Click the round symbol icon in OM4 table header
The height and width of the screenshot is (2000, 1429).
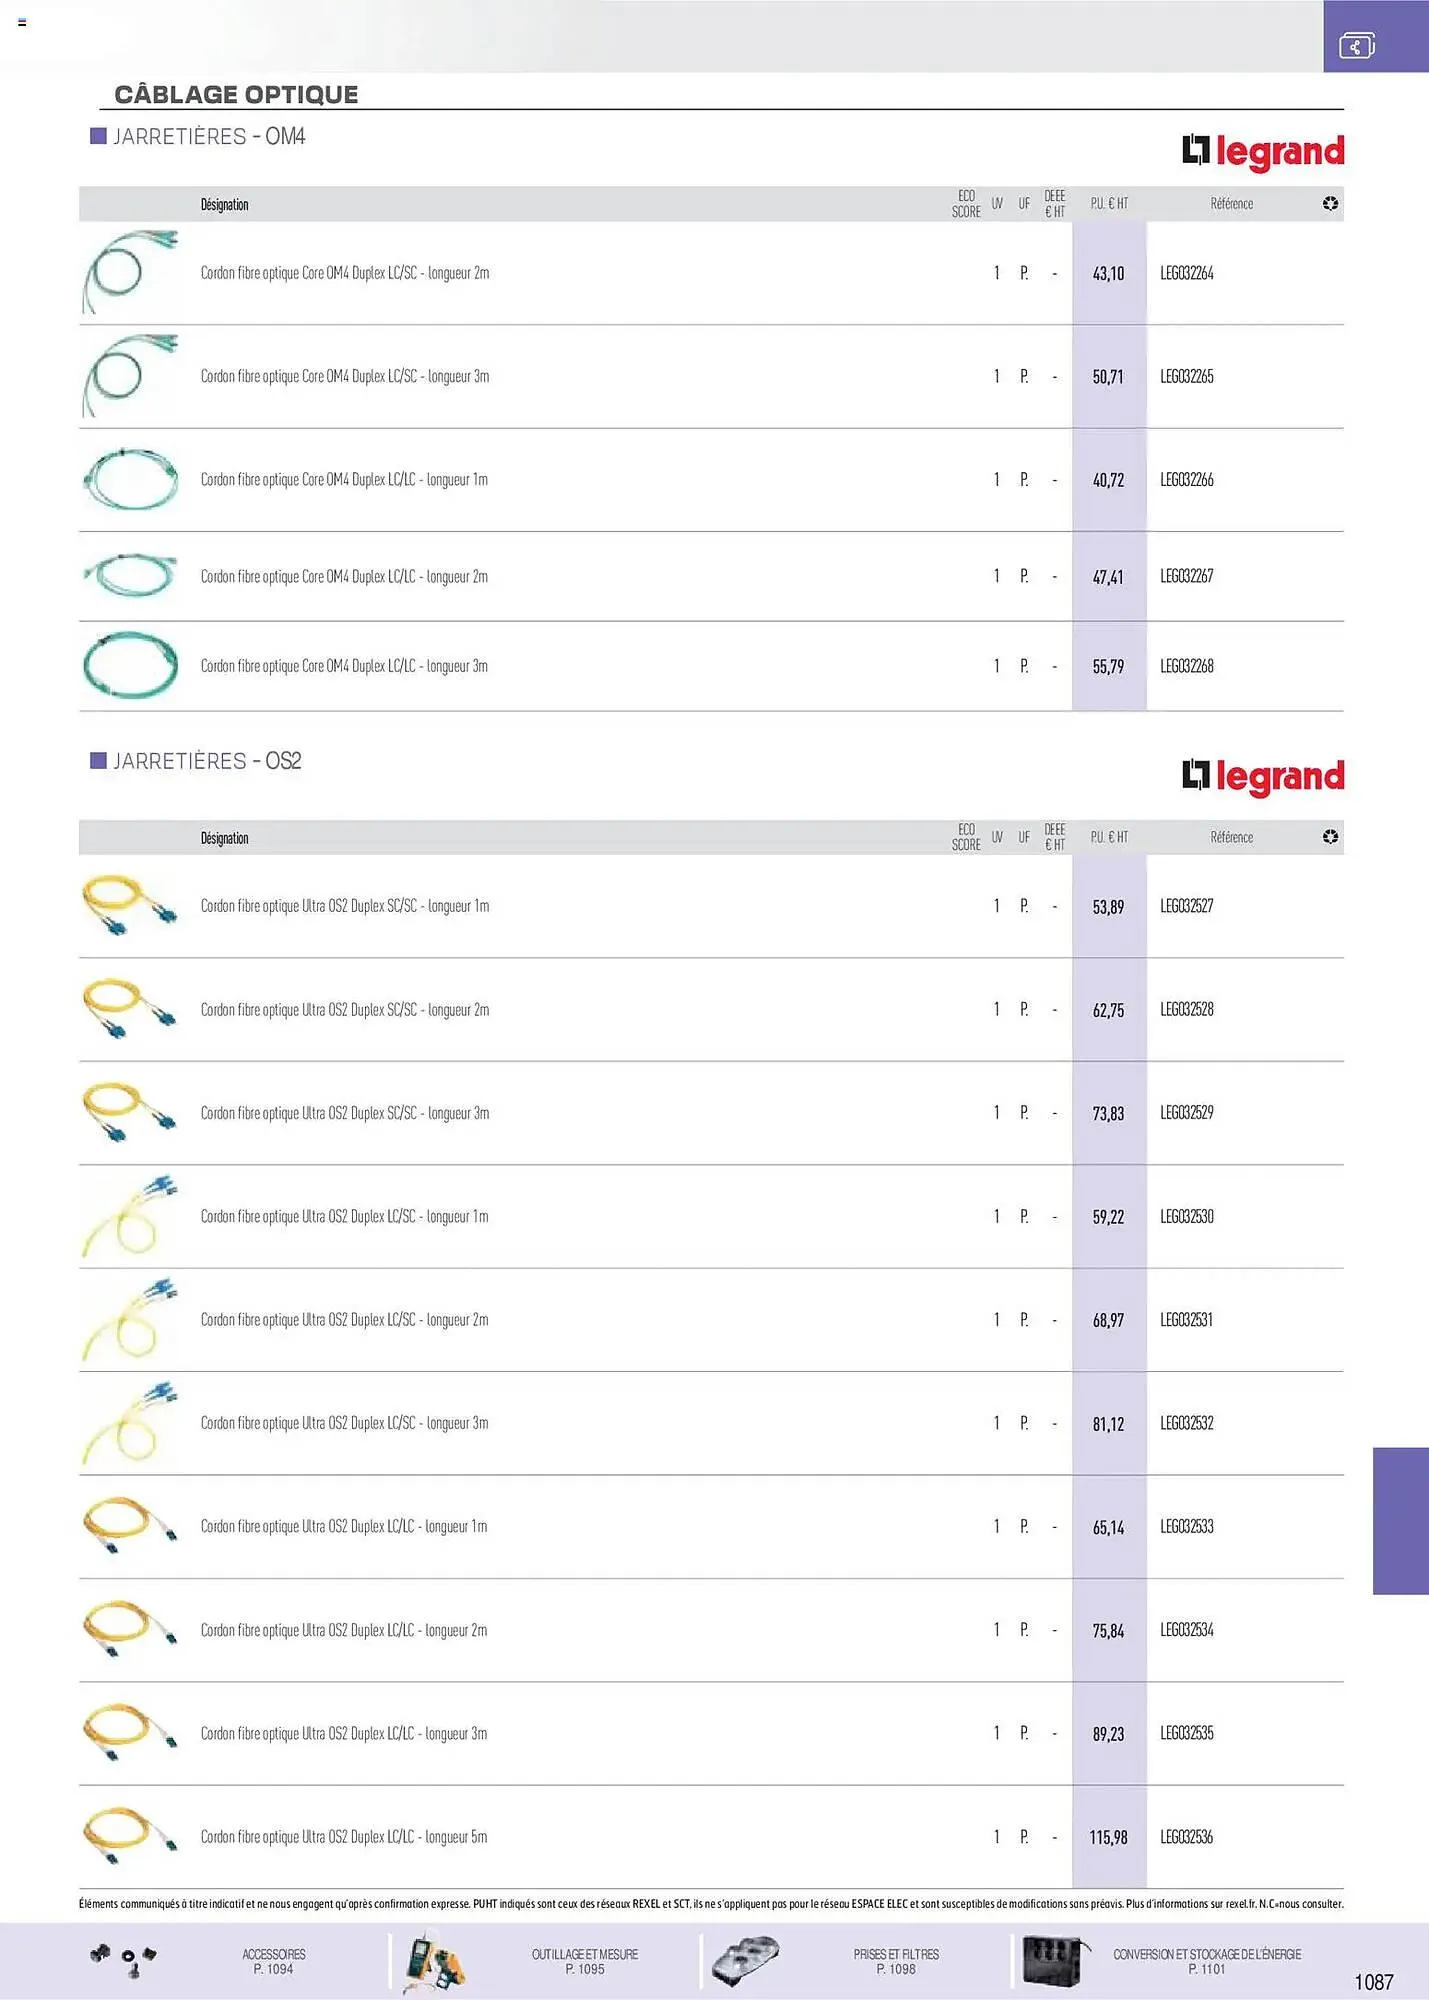point(1330,203)
